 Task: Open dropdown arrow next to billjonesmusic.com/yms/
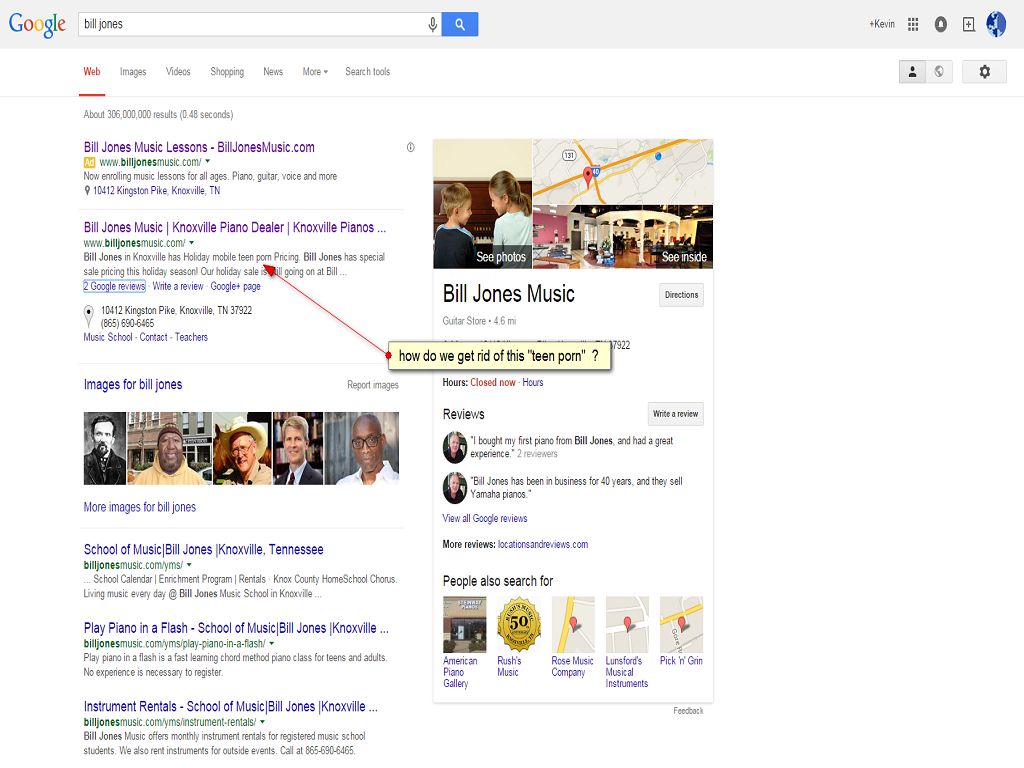click(189, 565)
